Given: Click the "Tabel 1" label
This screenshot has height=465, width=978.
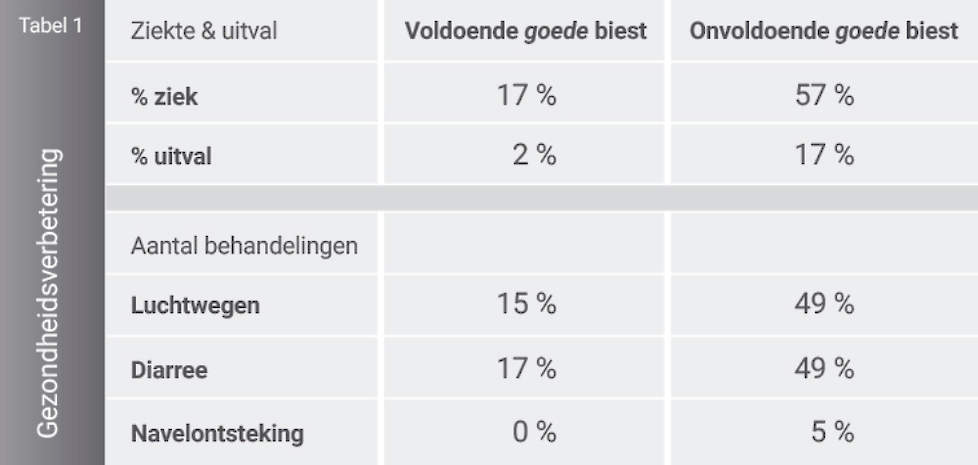Looking at the screenshot, I should pyautogui.click(x=50, y=26).
